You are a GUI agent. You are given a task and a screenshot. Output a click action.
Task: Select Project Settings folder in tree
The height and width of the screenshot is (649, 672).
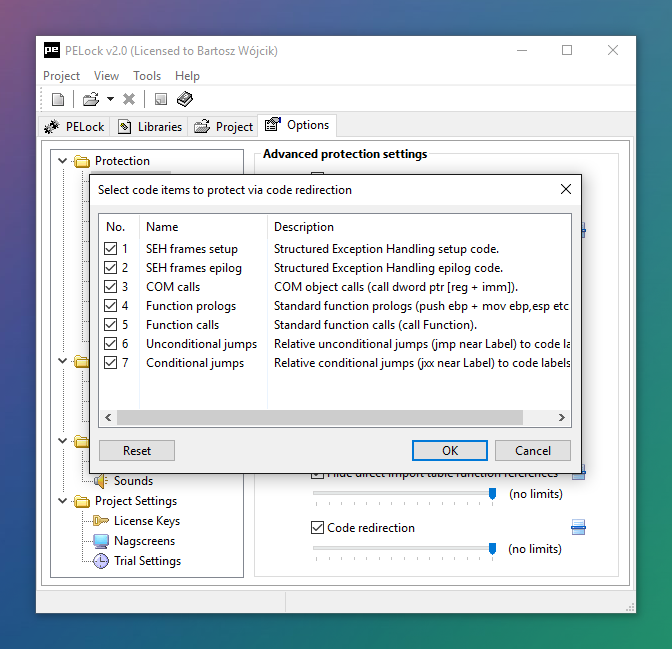[x=136, y=501]
